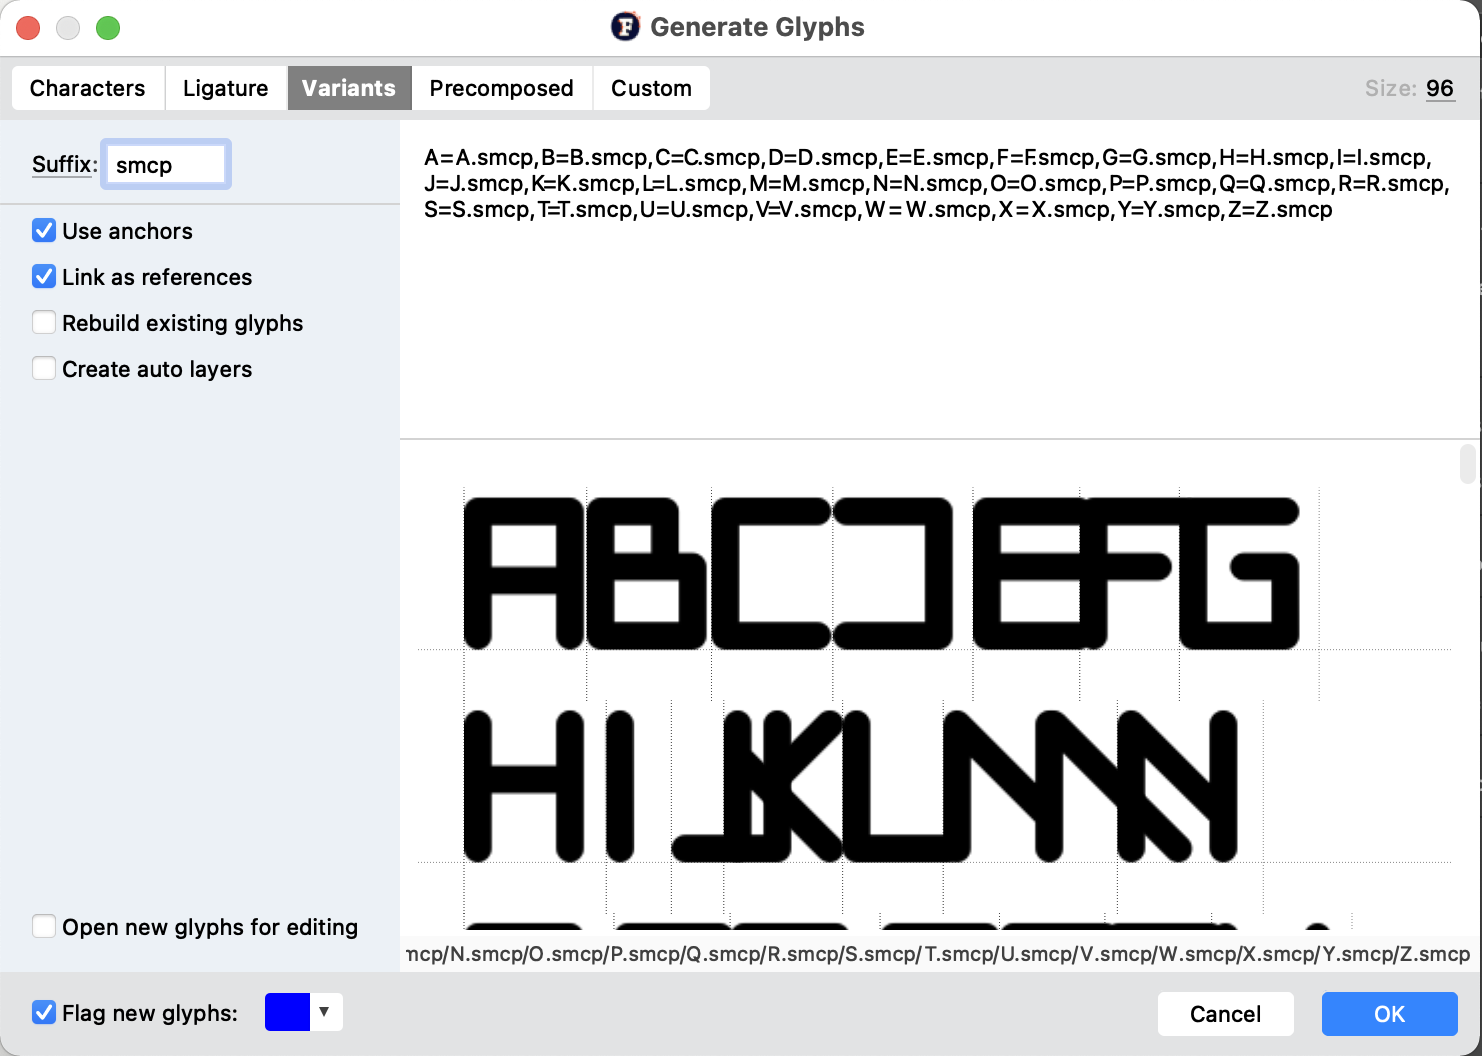
Task: Toggle Flag new glyphs checkbox
Action: (x=44, y=1013)
